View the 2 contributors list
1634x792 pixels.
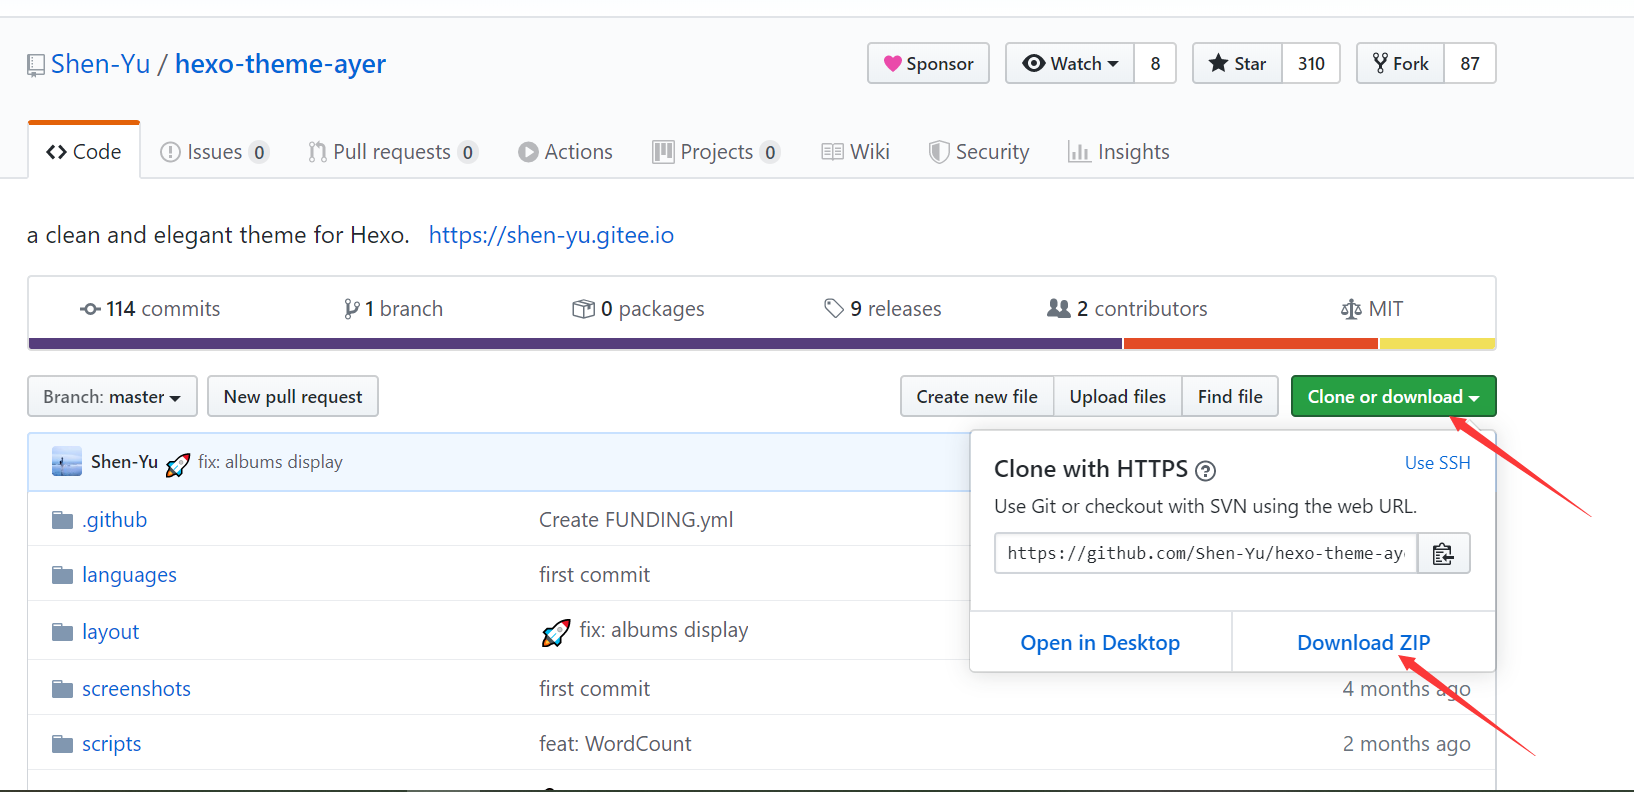tap(1127, 309)
